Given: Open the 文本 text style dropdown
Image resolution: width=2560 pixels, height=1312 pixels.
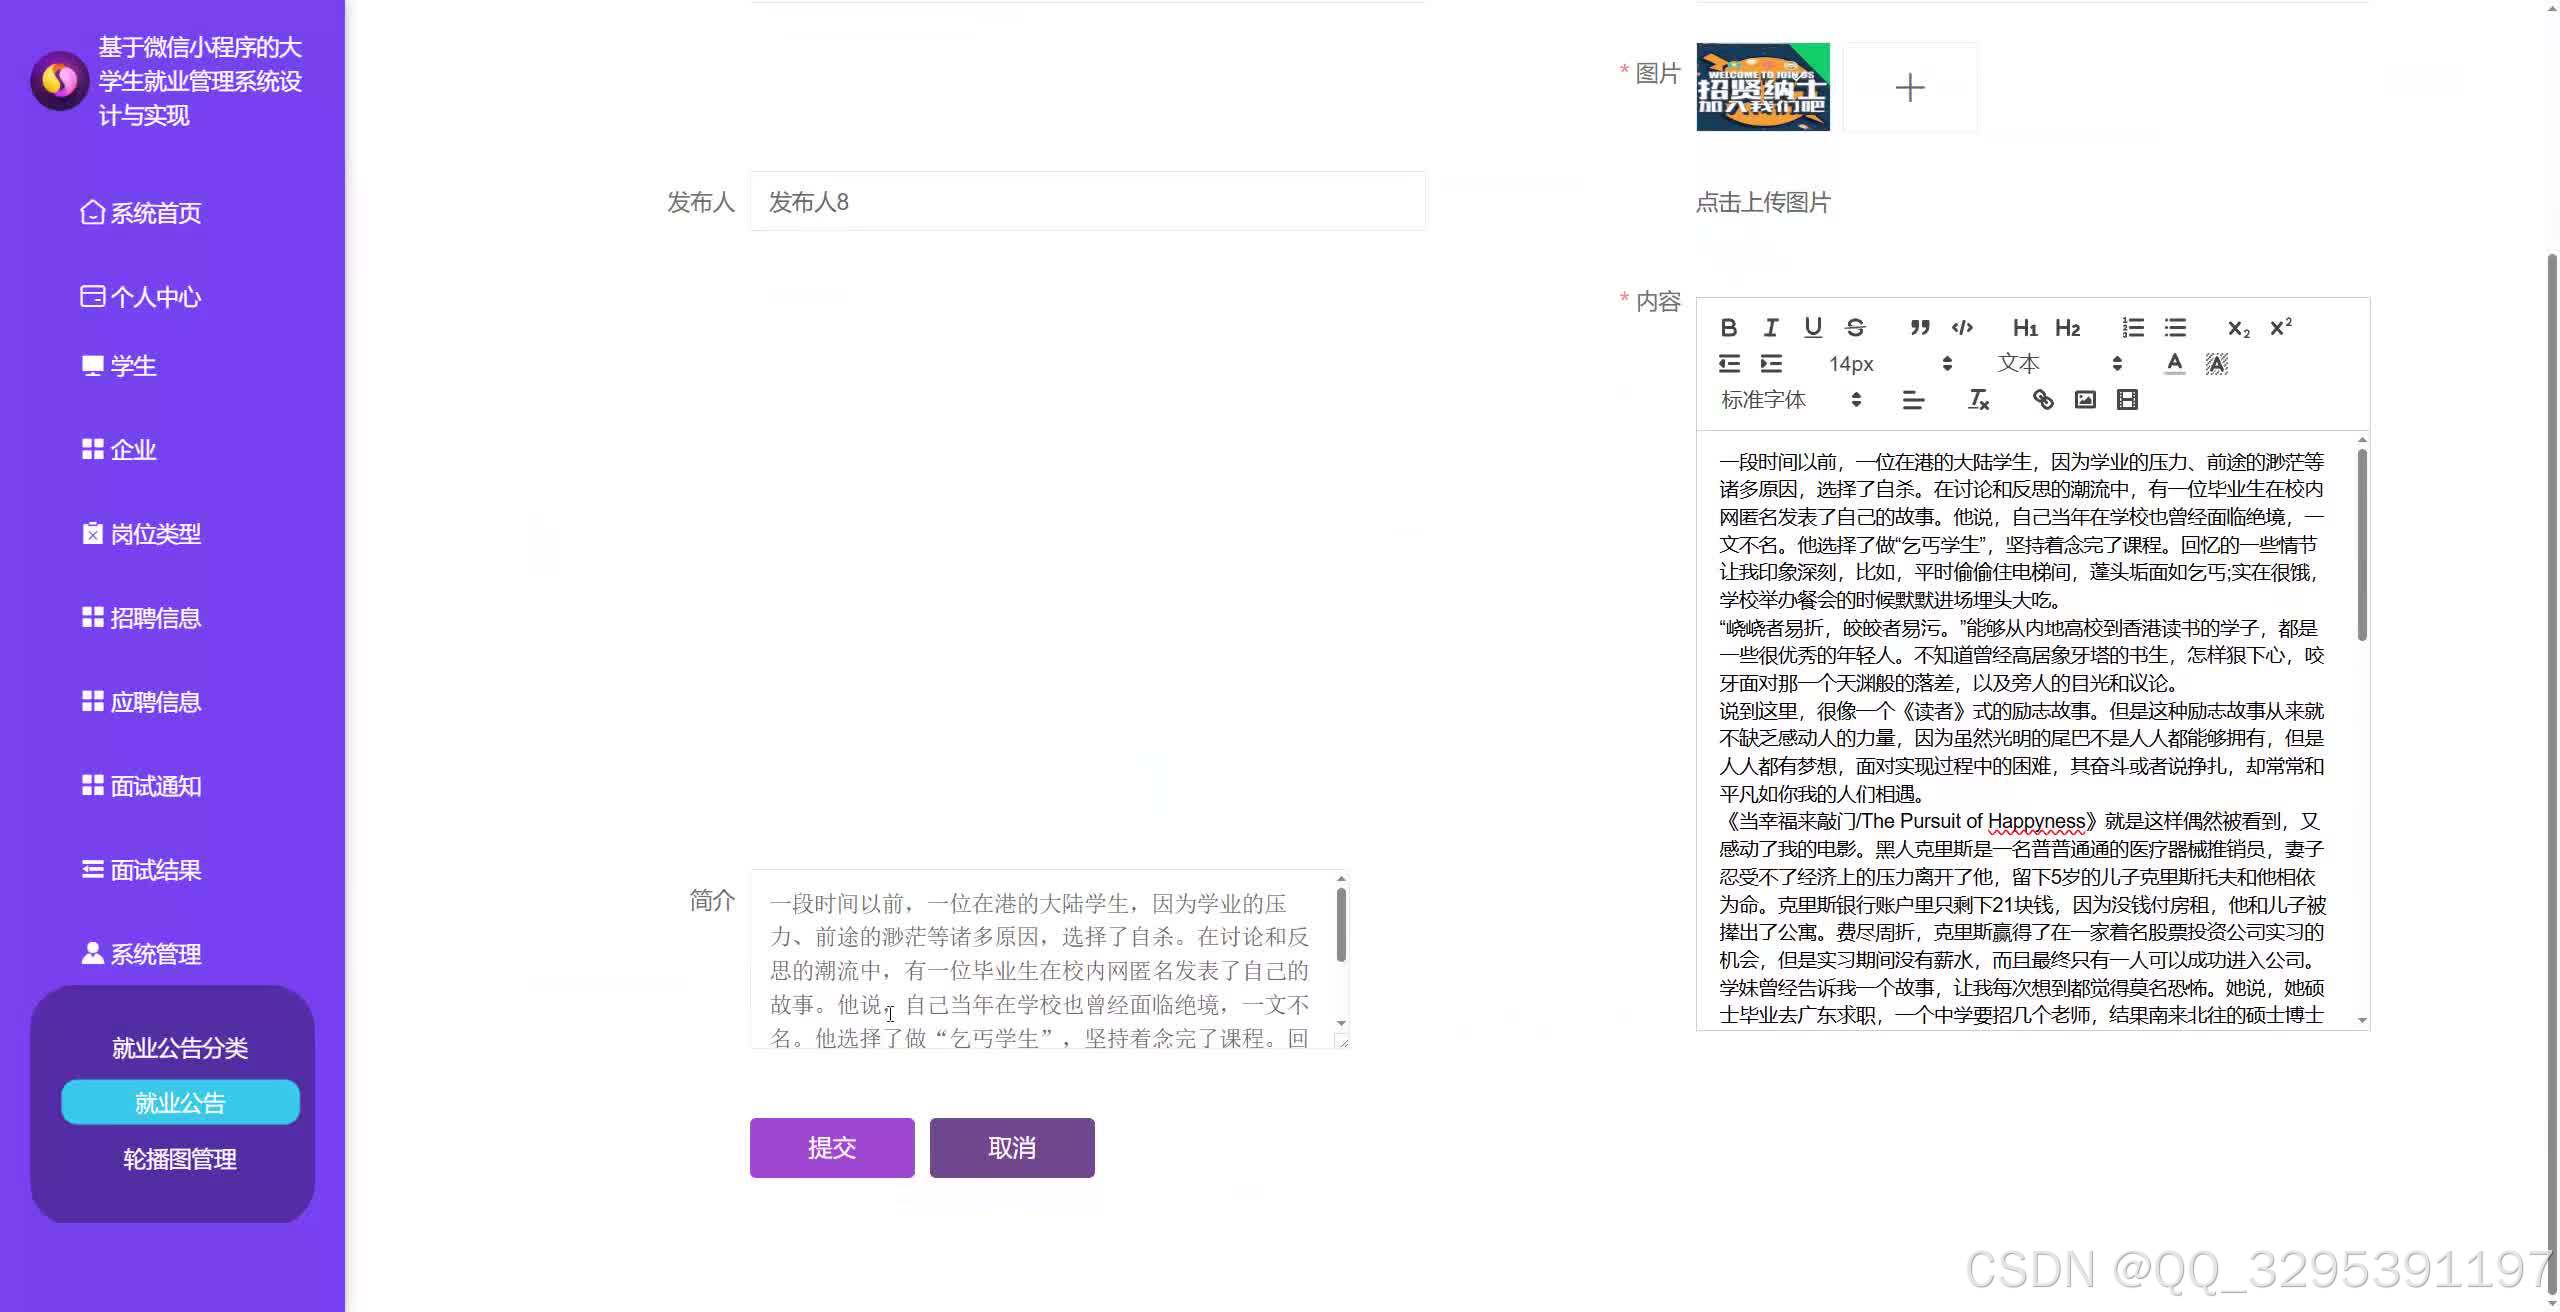Looking at the screenshot, I should [2019, 363].
